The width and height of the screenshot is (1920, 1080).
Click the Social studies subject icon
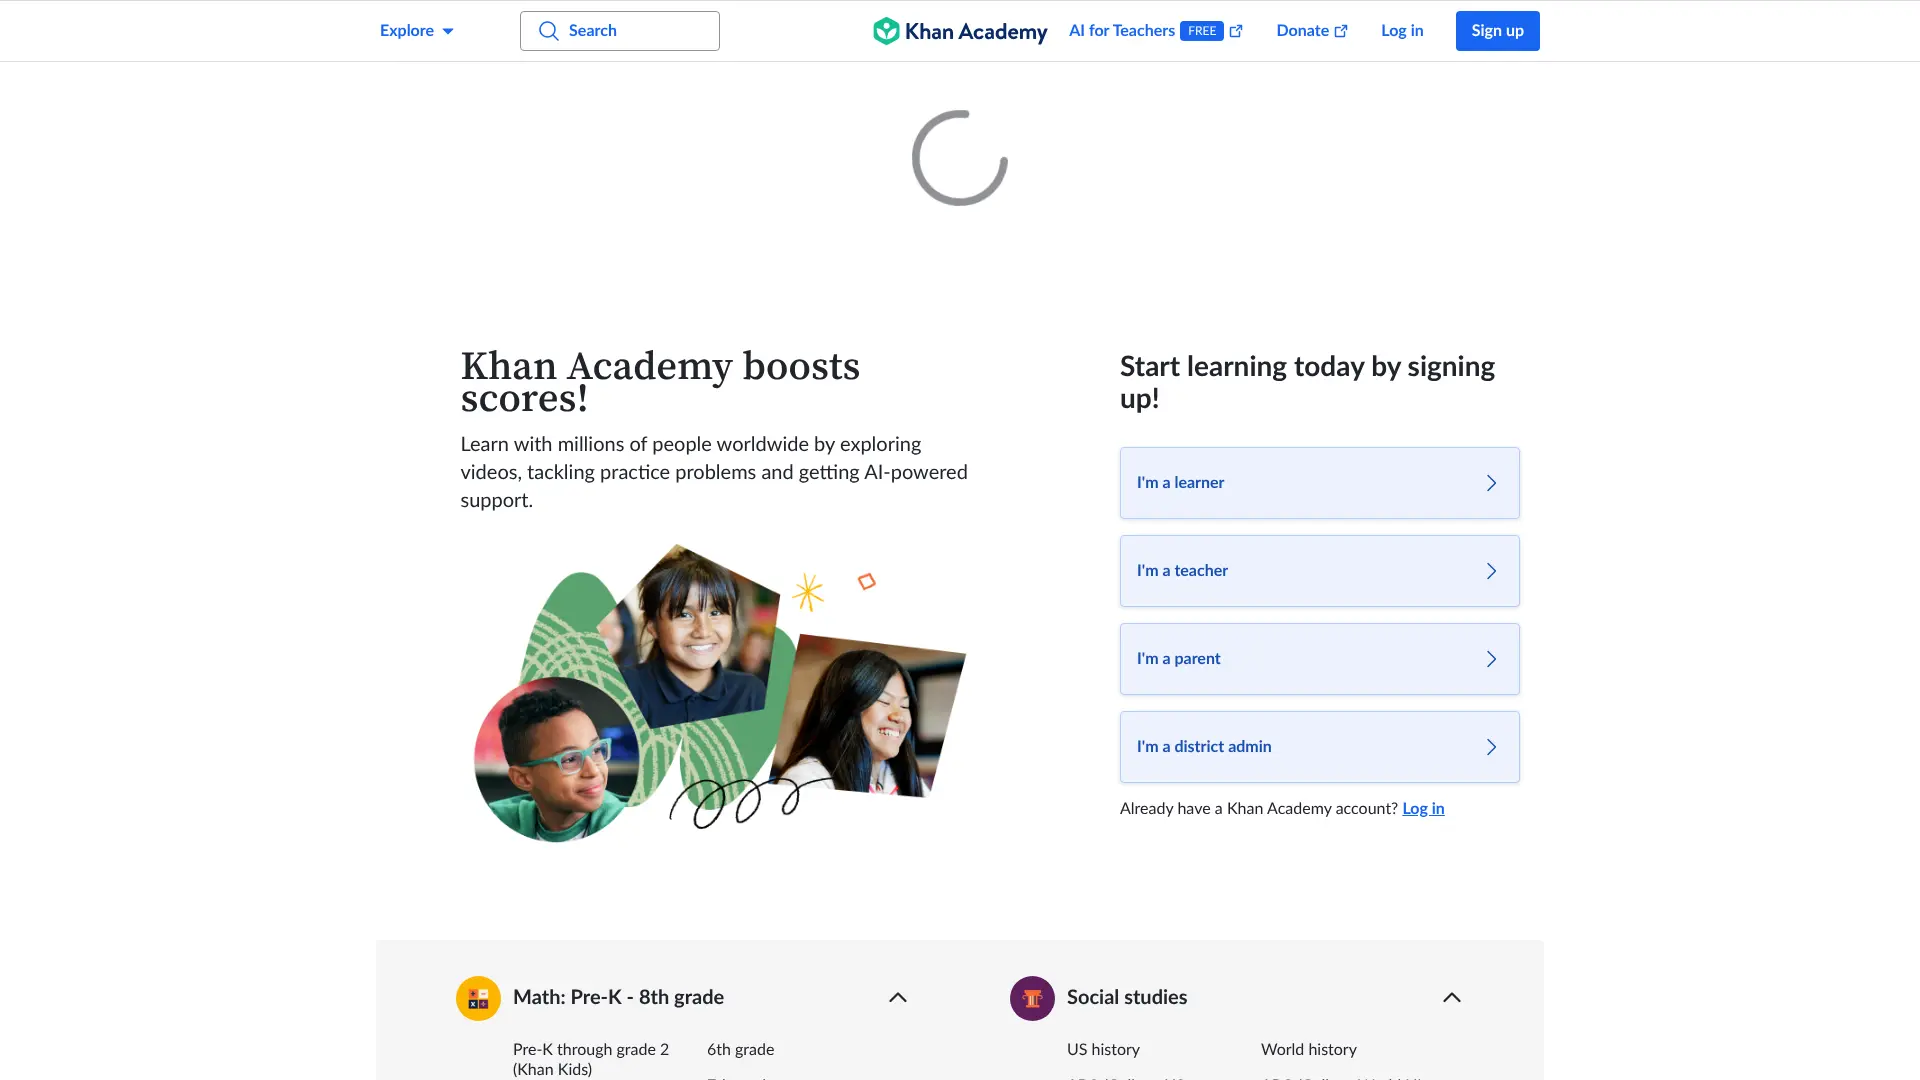pos(1032,998)
